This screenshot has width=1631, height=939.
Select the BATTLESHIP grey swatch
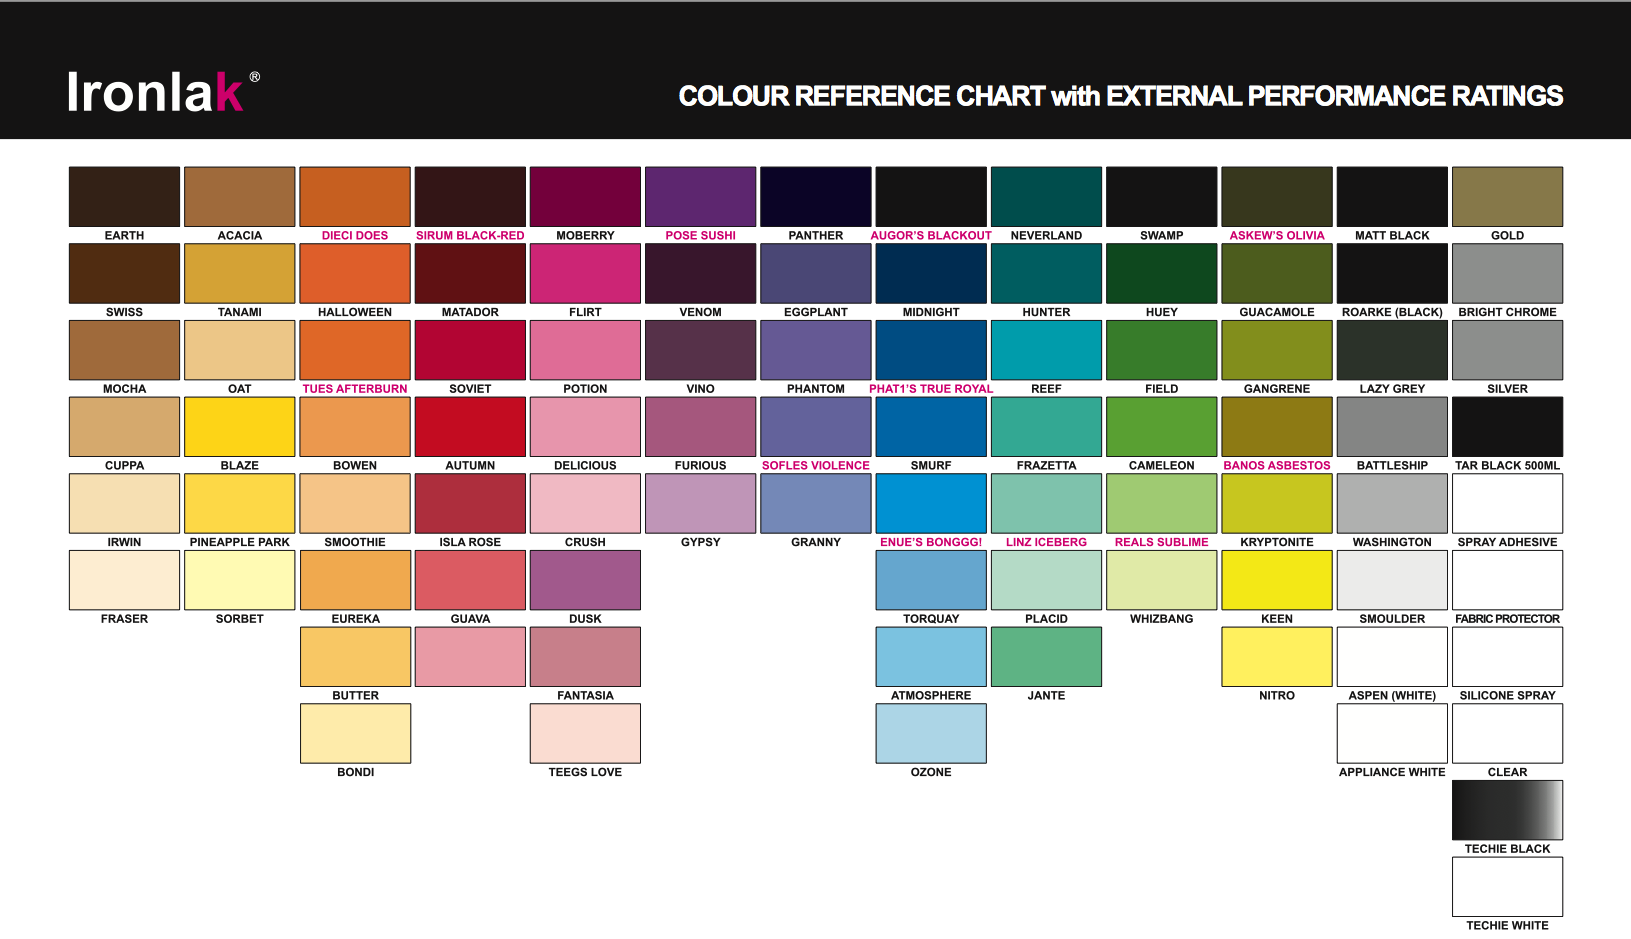pos(1392,427)
